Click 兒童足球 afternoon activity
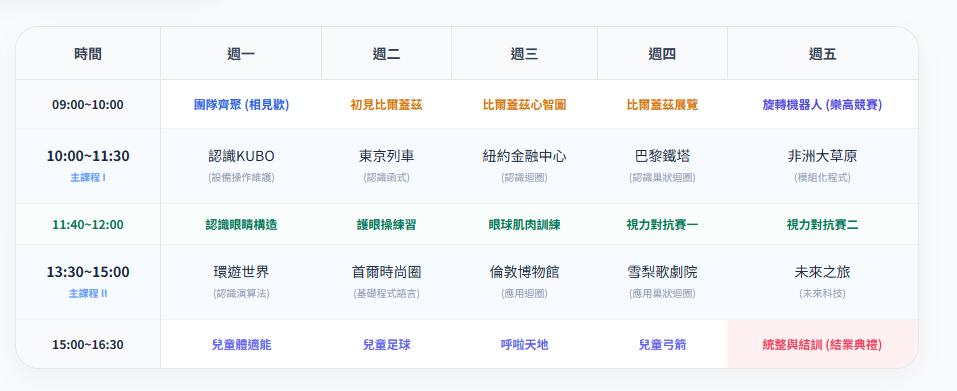The height and width of the screenshot is (391, 957). coord(386,345)
